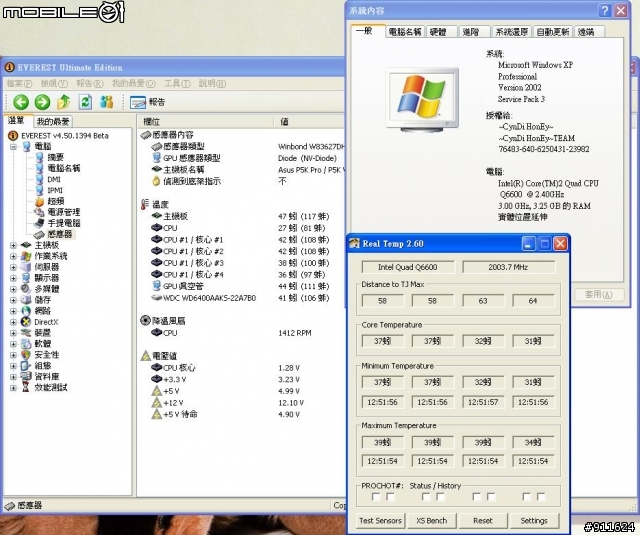Click the 欄位 column header in EVEREST
This screenshot has height=535, width=640.
pos(205,121)
